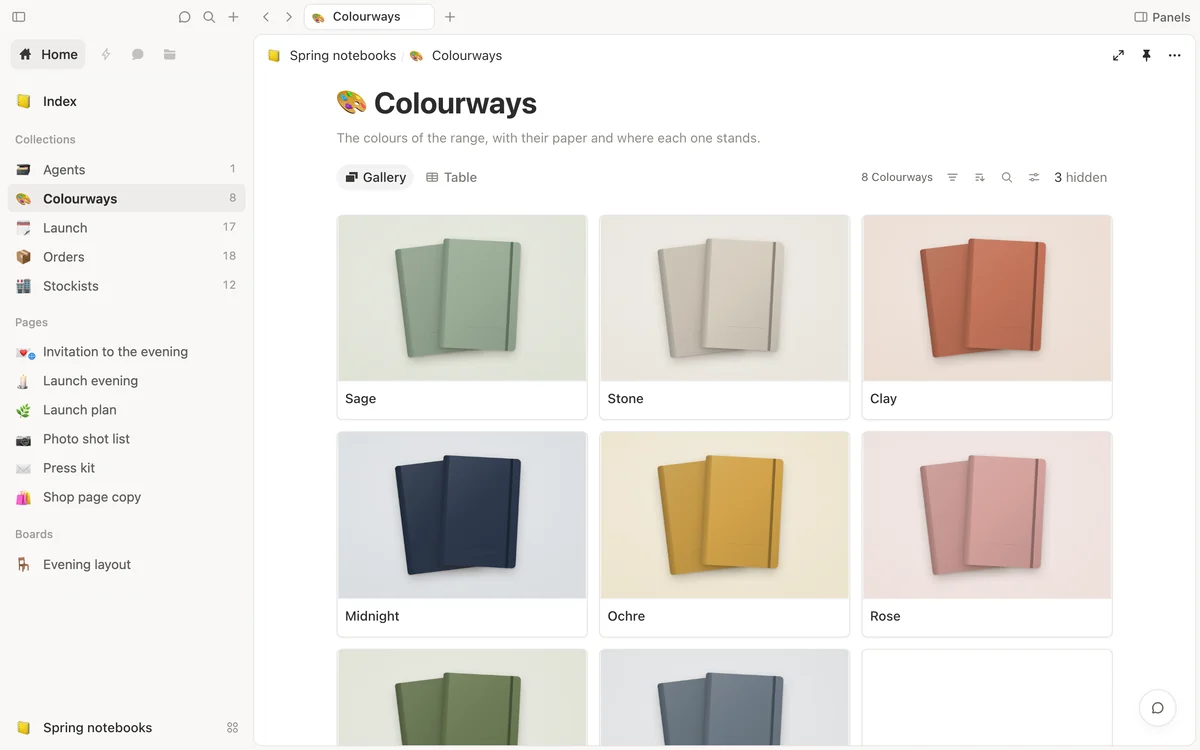Open the Ochre notebook thumbnail

pos(725,515)
